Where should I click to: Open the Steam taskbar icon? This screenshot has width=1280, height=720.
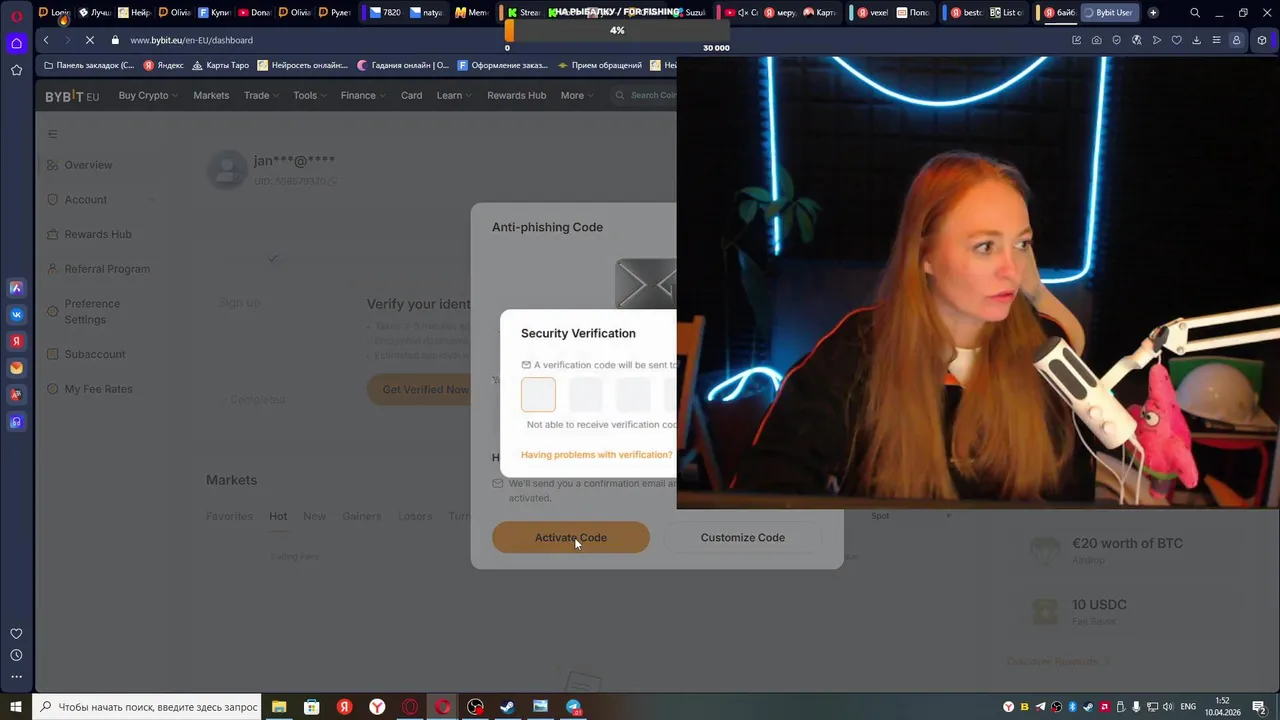[508, 707]
